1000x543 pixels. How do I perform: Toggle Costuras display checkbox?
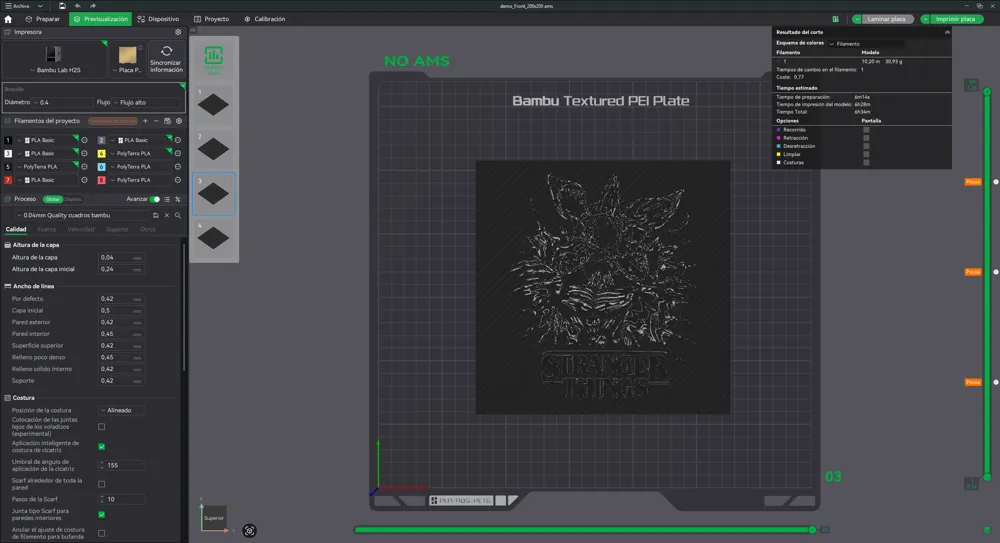[x=866, y=163]
